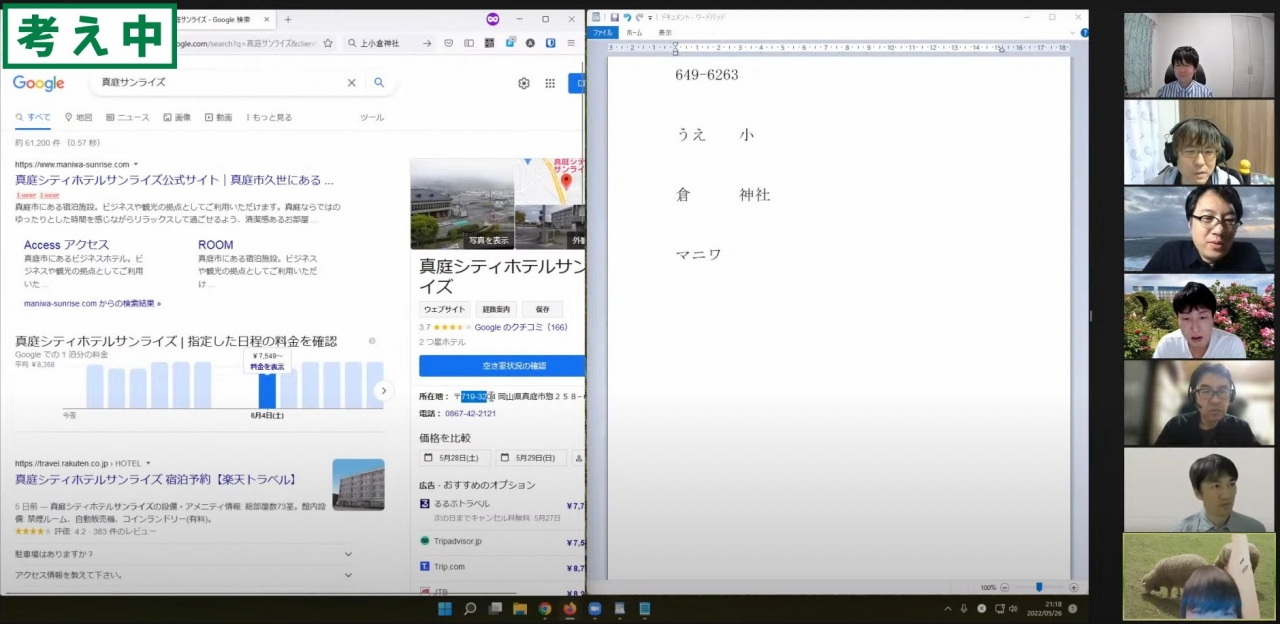Open the ファイル menu in WordPad
The height and width of the screenshot is (624, 1280).
click(603, 32)
